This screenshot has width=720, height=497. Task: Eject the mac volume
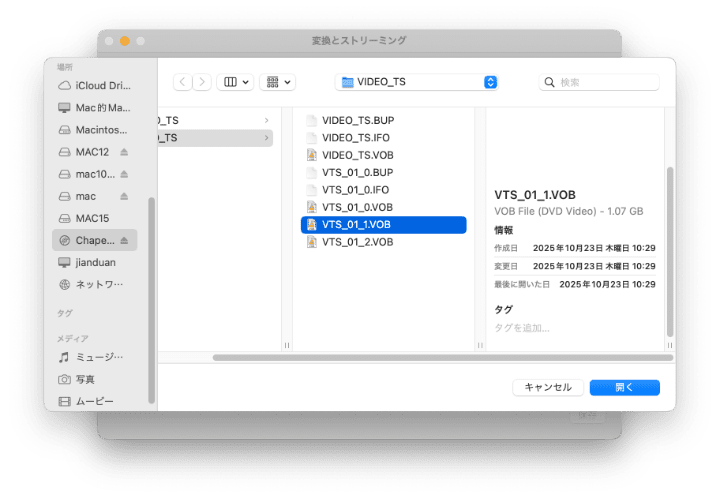point(124,196)
